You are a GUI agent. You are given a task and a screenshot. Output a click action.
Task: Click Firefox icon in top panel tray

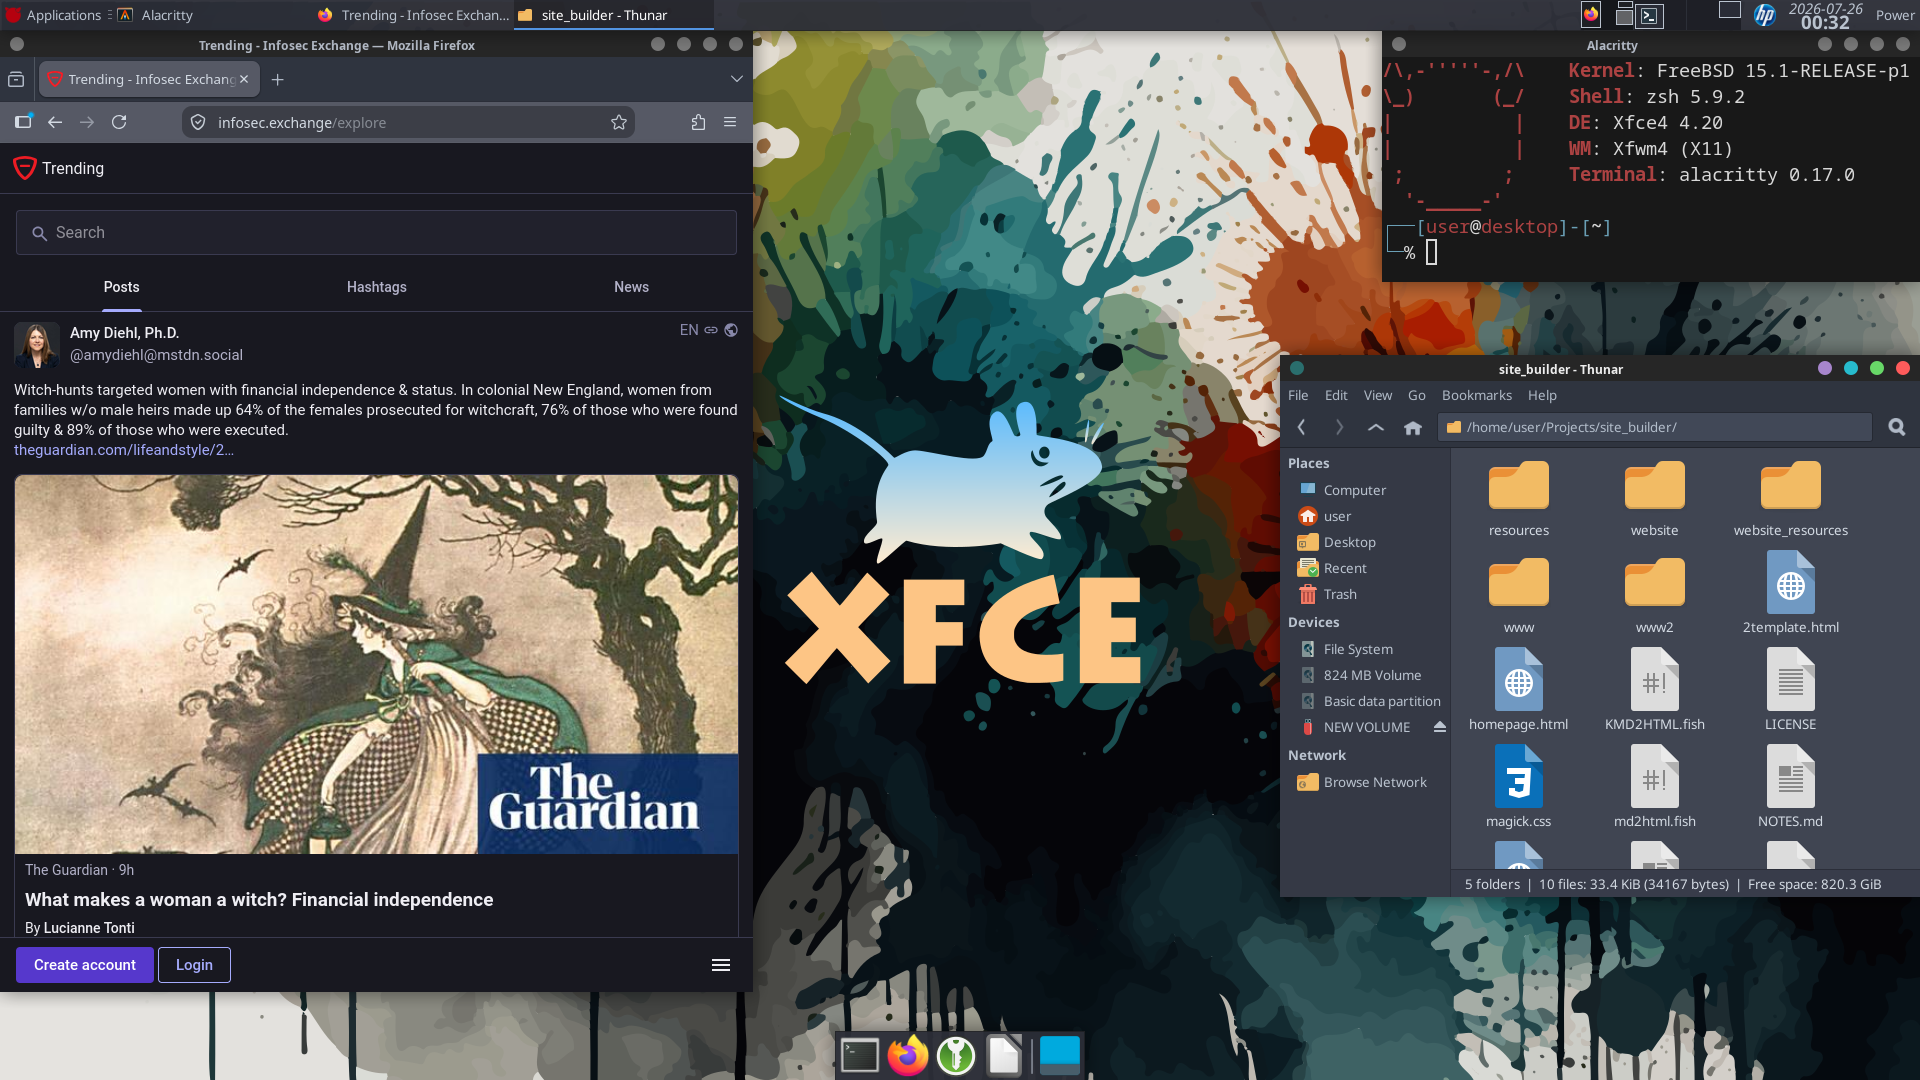[1591, 15]
